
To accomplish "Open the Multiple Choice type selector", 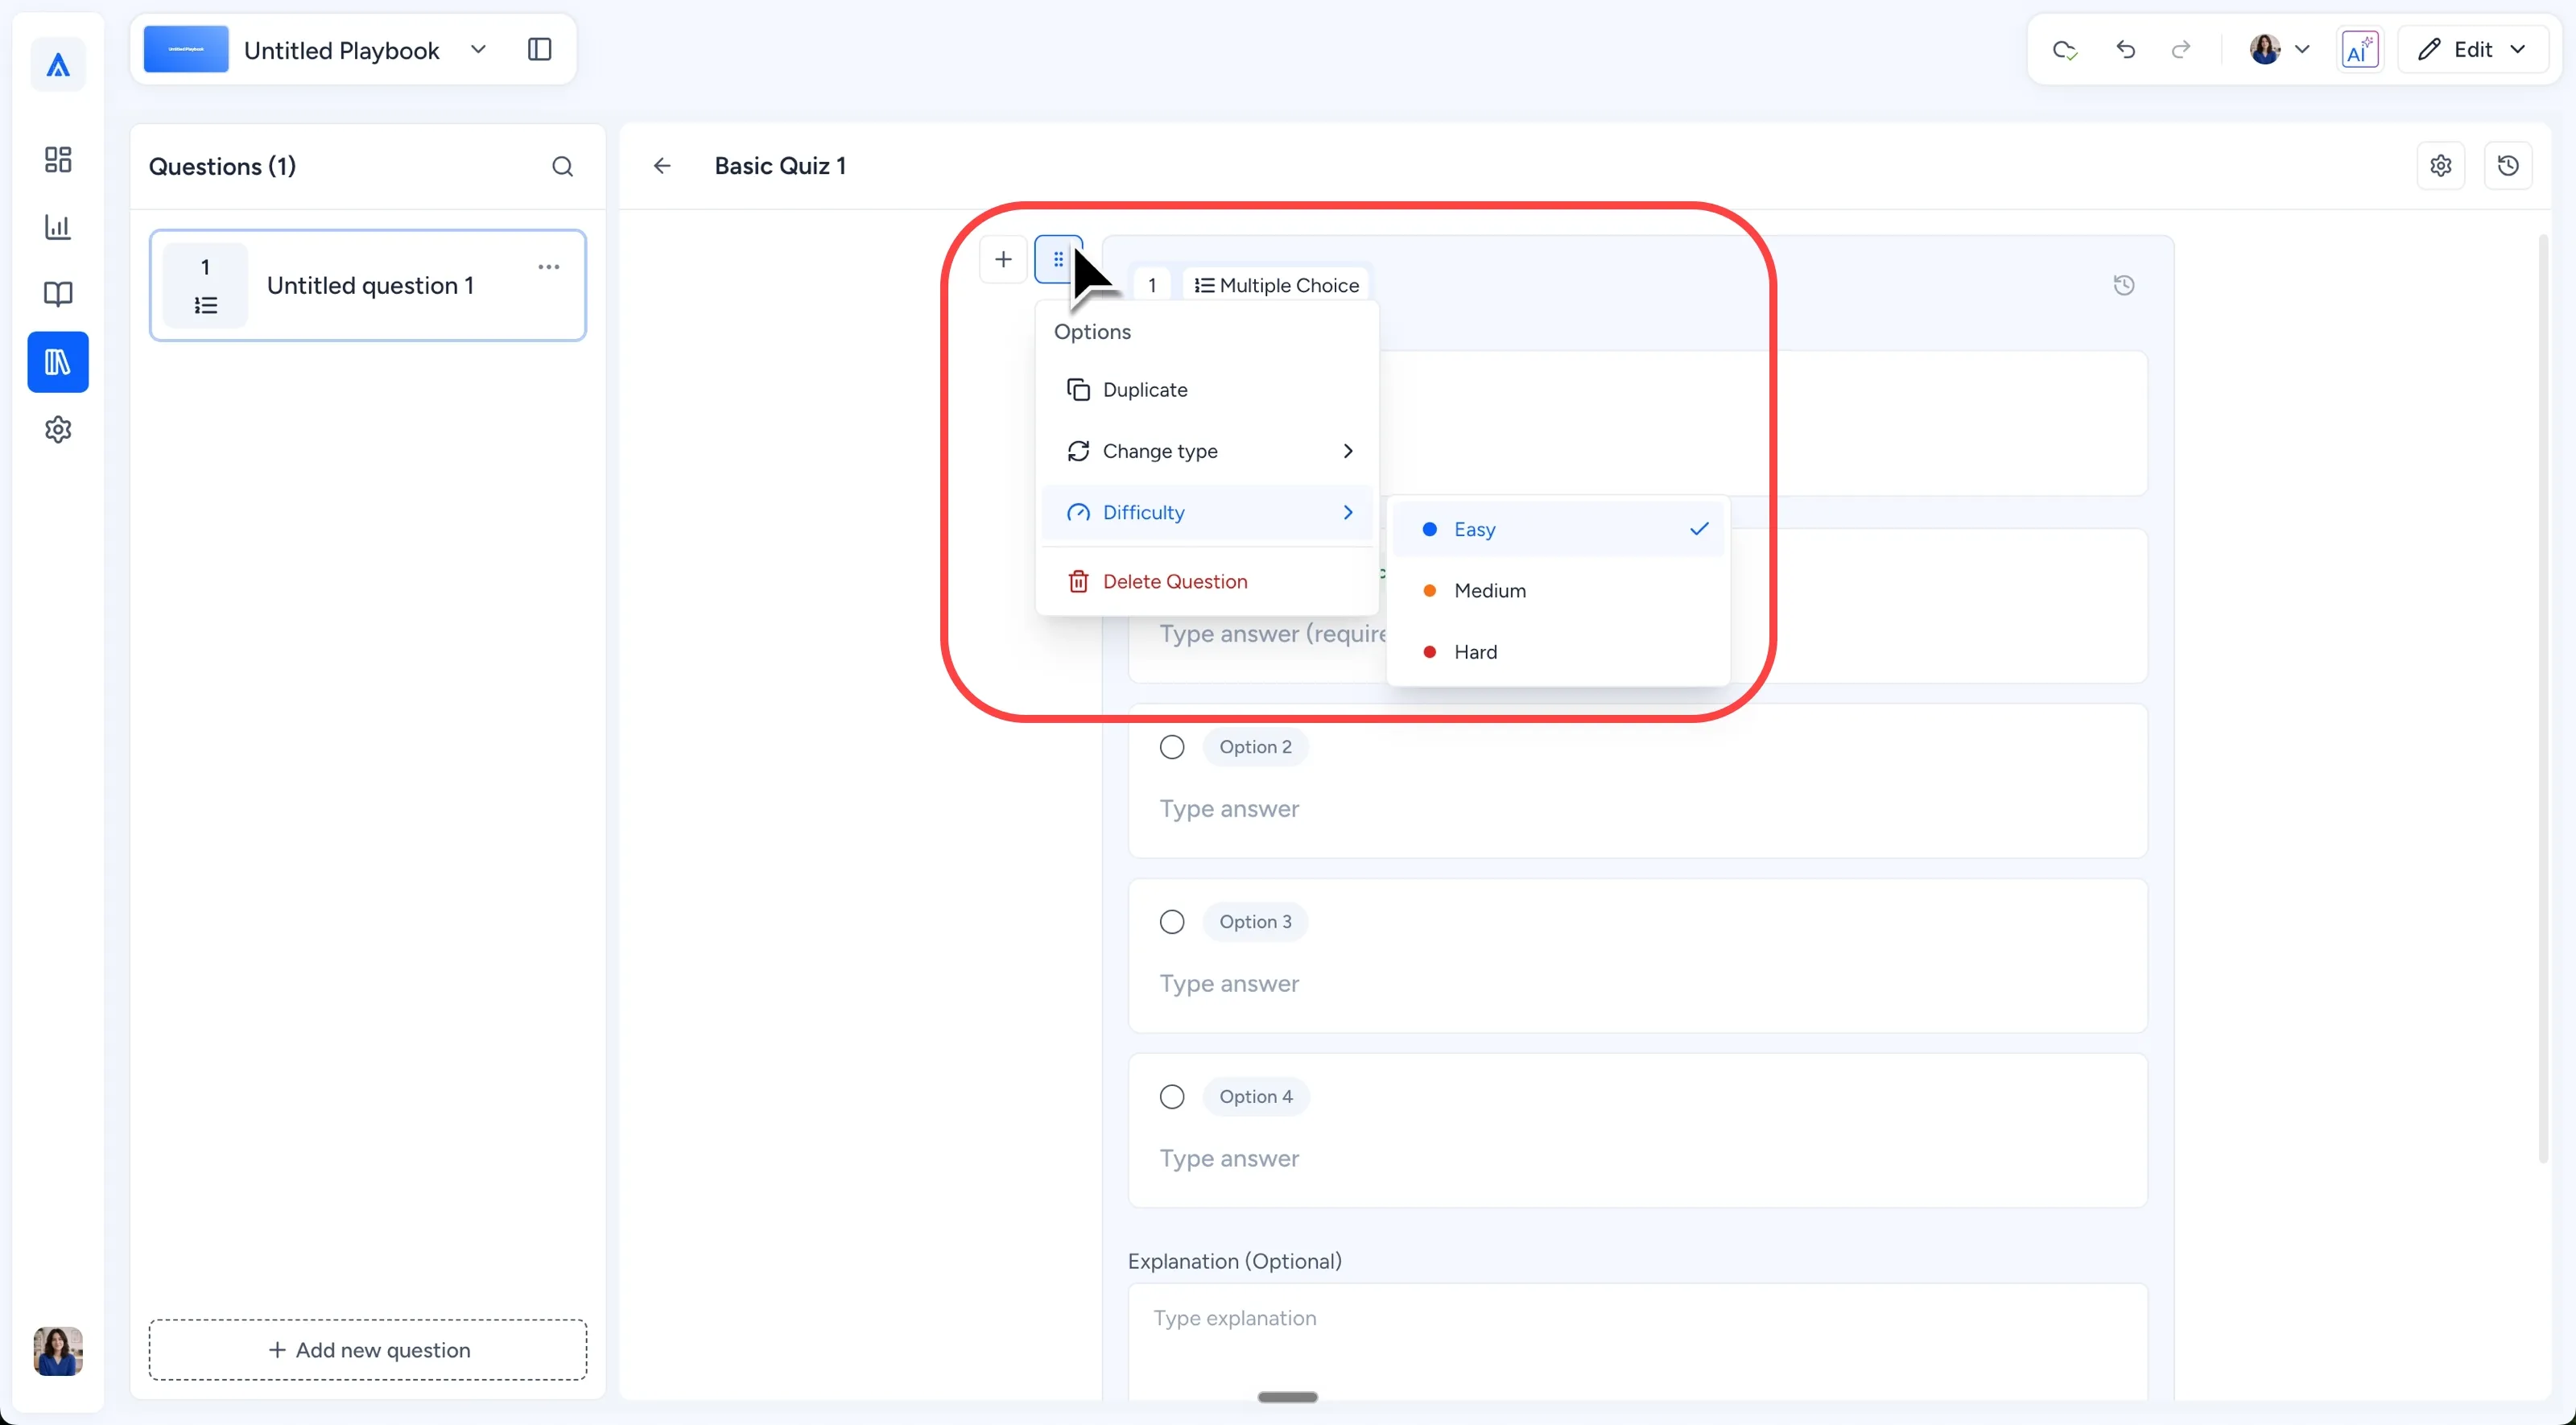I will tap(1276, 286).
